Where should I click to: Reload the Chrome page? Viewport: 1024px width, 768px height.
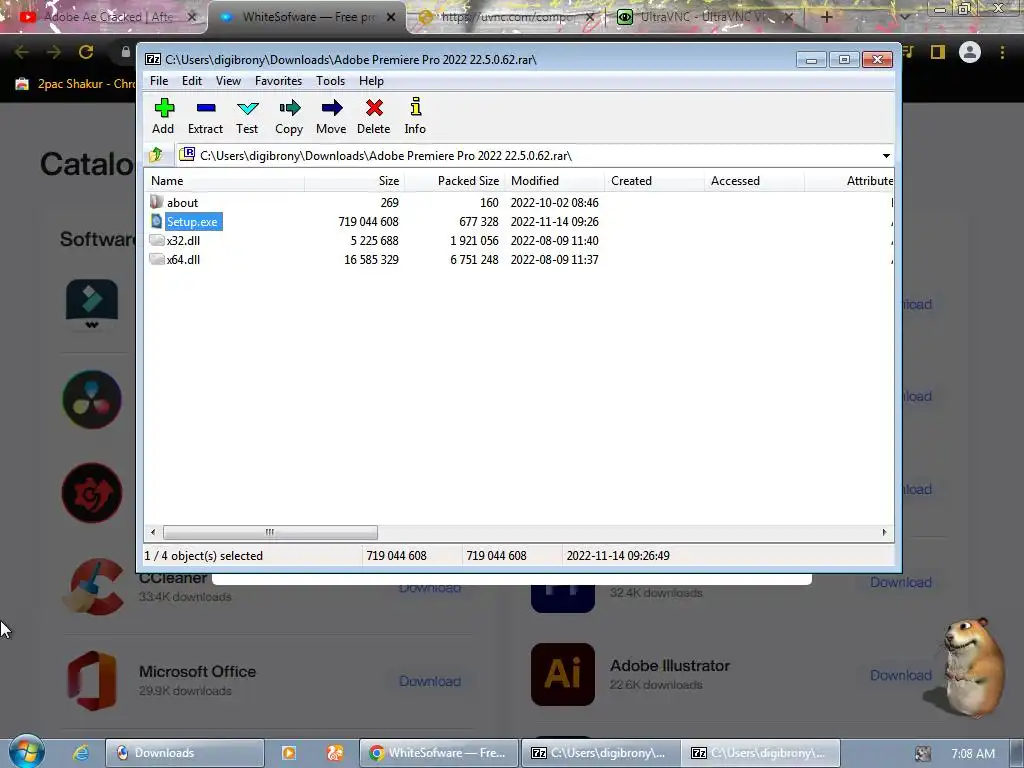(86, 52)
